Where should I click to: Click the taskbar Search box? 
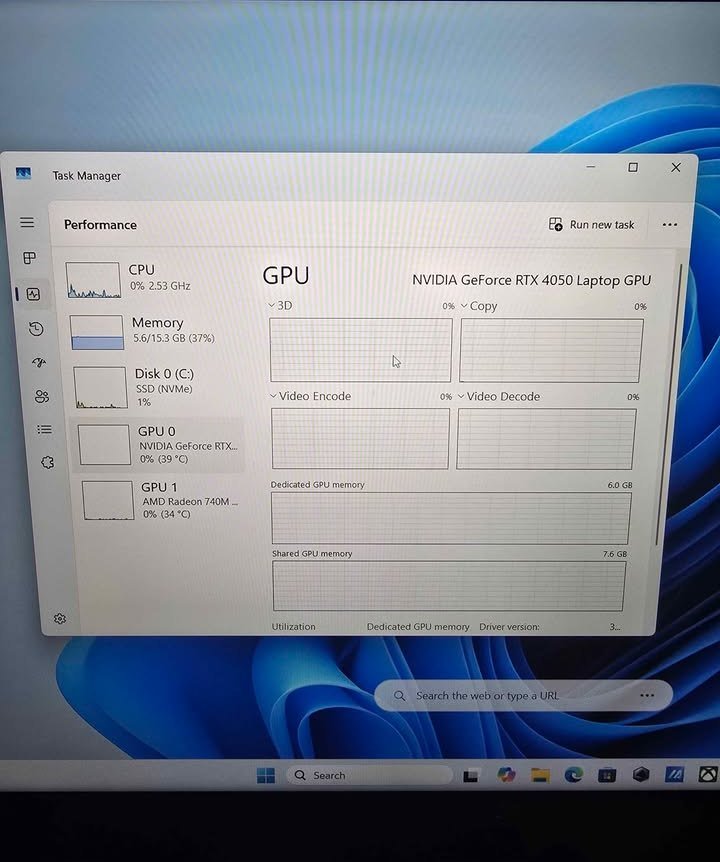369,775
